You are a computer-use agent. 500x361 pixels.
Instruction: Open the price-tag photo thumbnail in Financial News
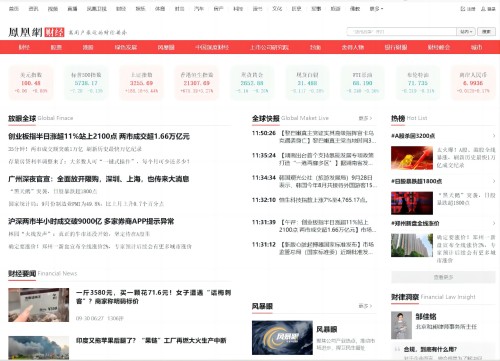39,305
